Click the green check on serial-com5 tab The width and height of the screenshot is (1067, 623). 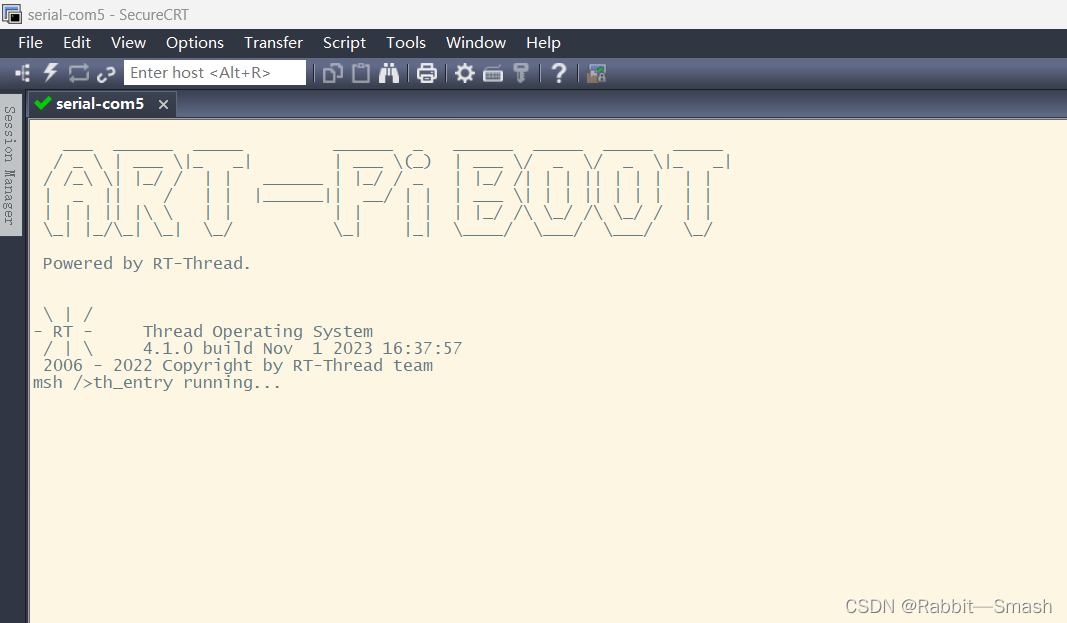pos(43,103)
